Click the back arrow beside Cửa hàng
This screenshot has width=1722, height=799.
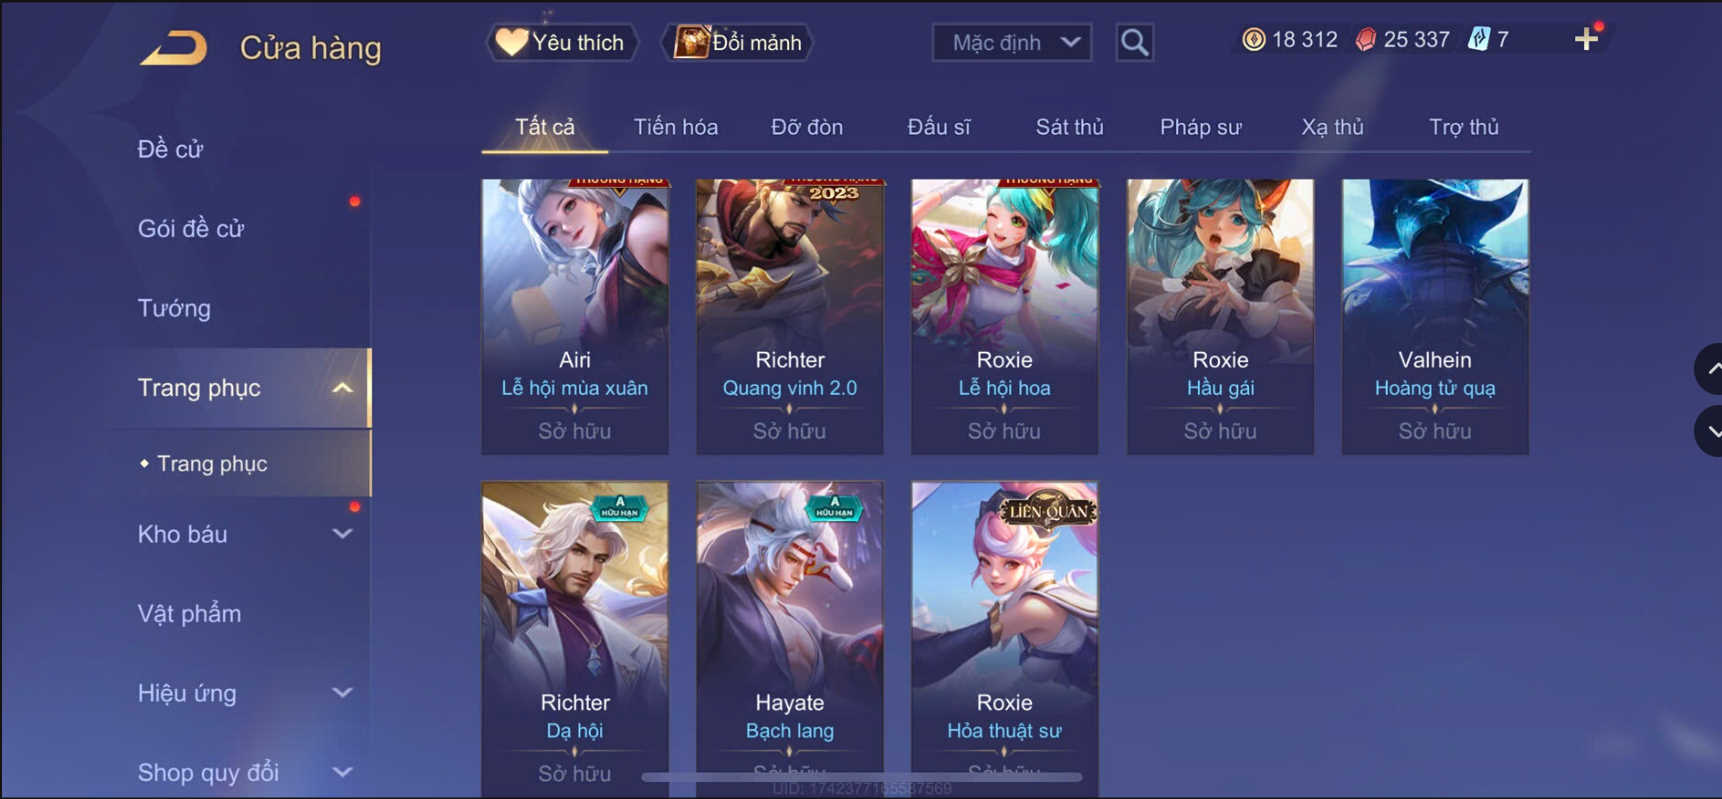174,47
